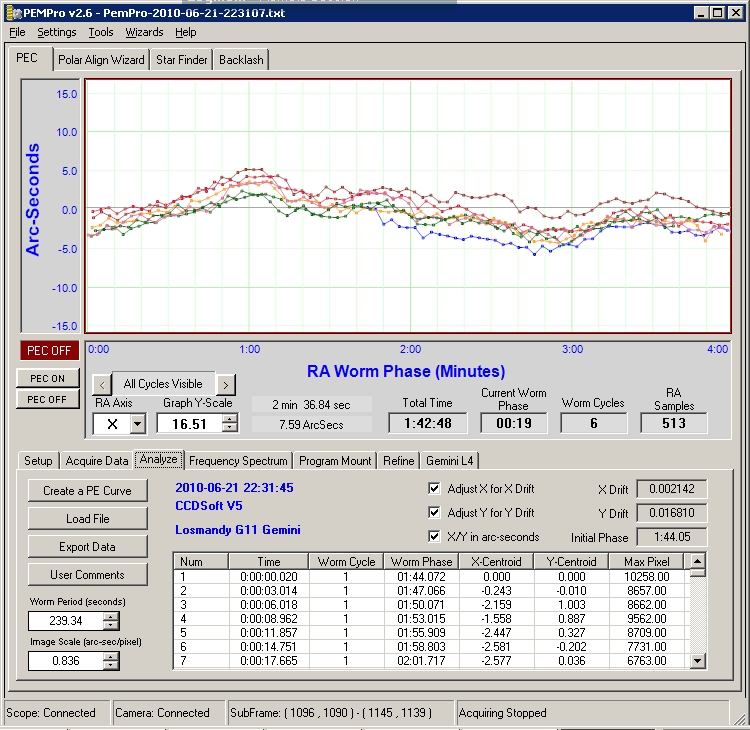Select table row with time 0:00:00.020
This screenshot has height=730, width=750.
pyautogui.click(x=431, y=577)
